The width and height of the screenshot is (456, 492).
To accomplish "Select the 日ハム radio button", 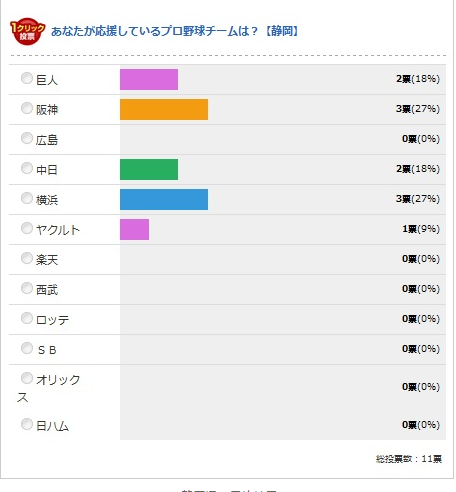I will point(27,424).
